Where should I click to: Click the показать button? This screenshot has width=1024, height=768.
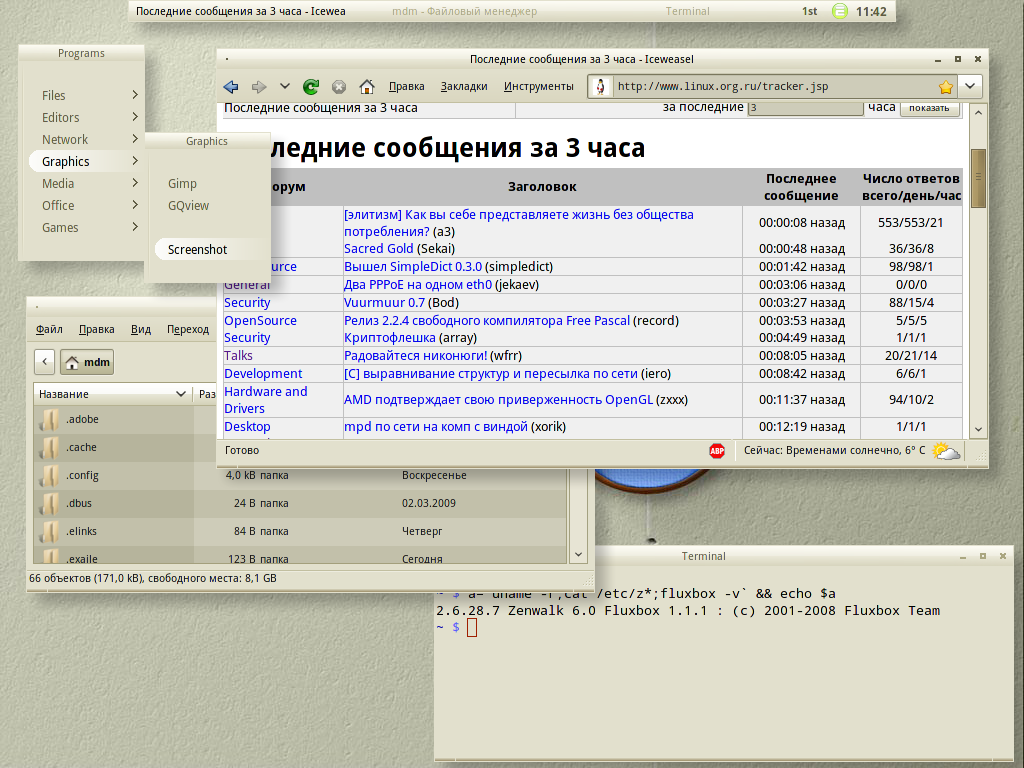pyautogui.click(x=929, y=108)
